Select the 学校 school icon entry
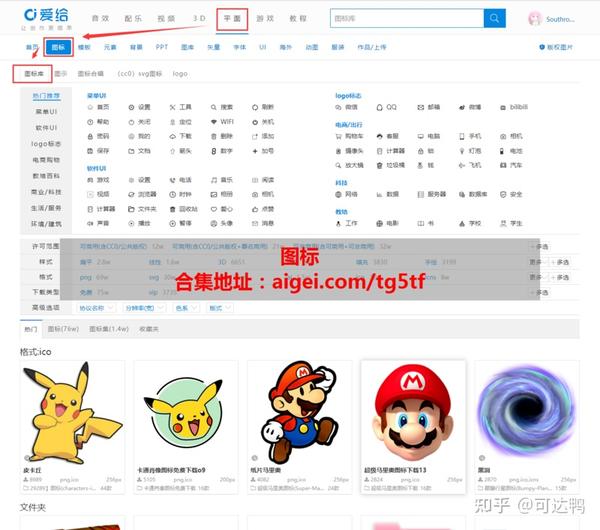 [470, 223]
